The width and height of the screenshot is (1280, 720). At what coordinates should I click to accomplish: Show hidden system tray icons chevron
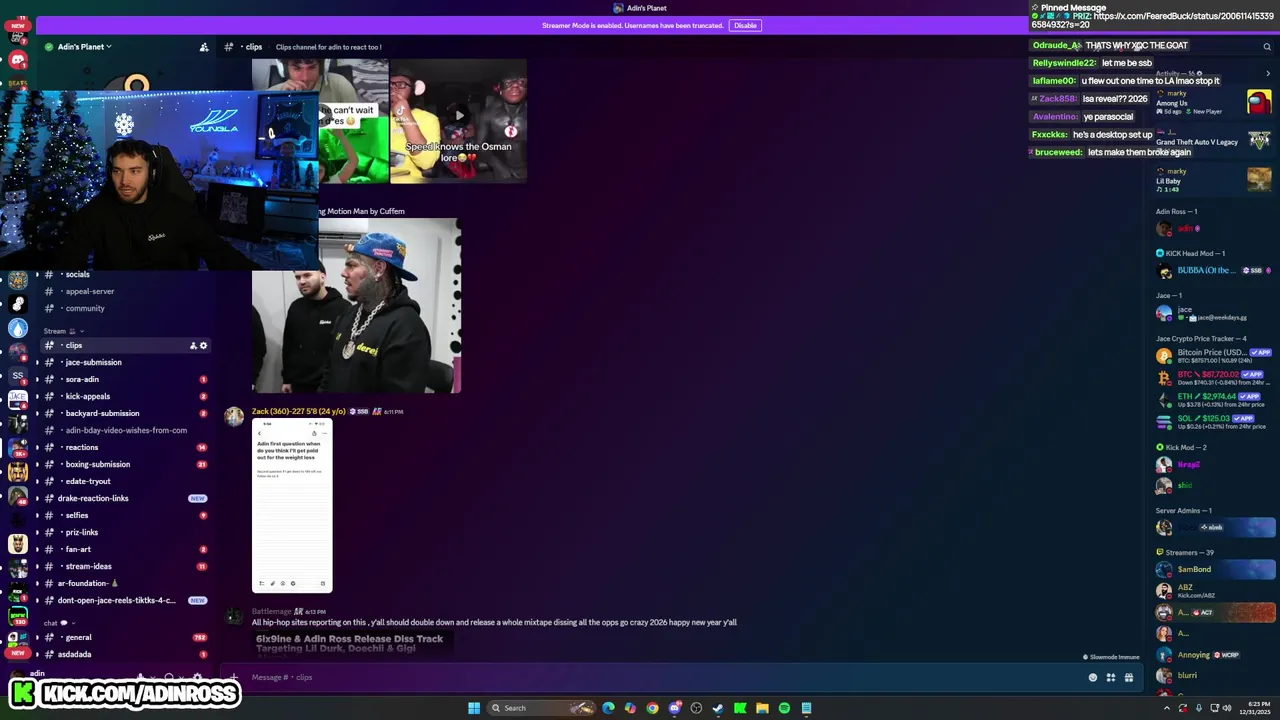click(x=1166, y=708)
